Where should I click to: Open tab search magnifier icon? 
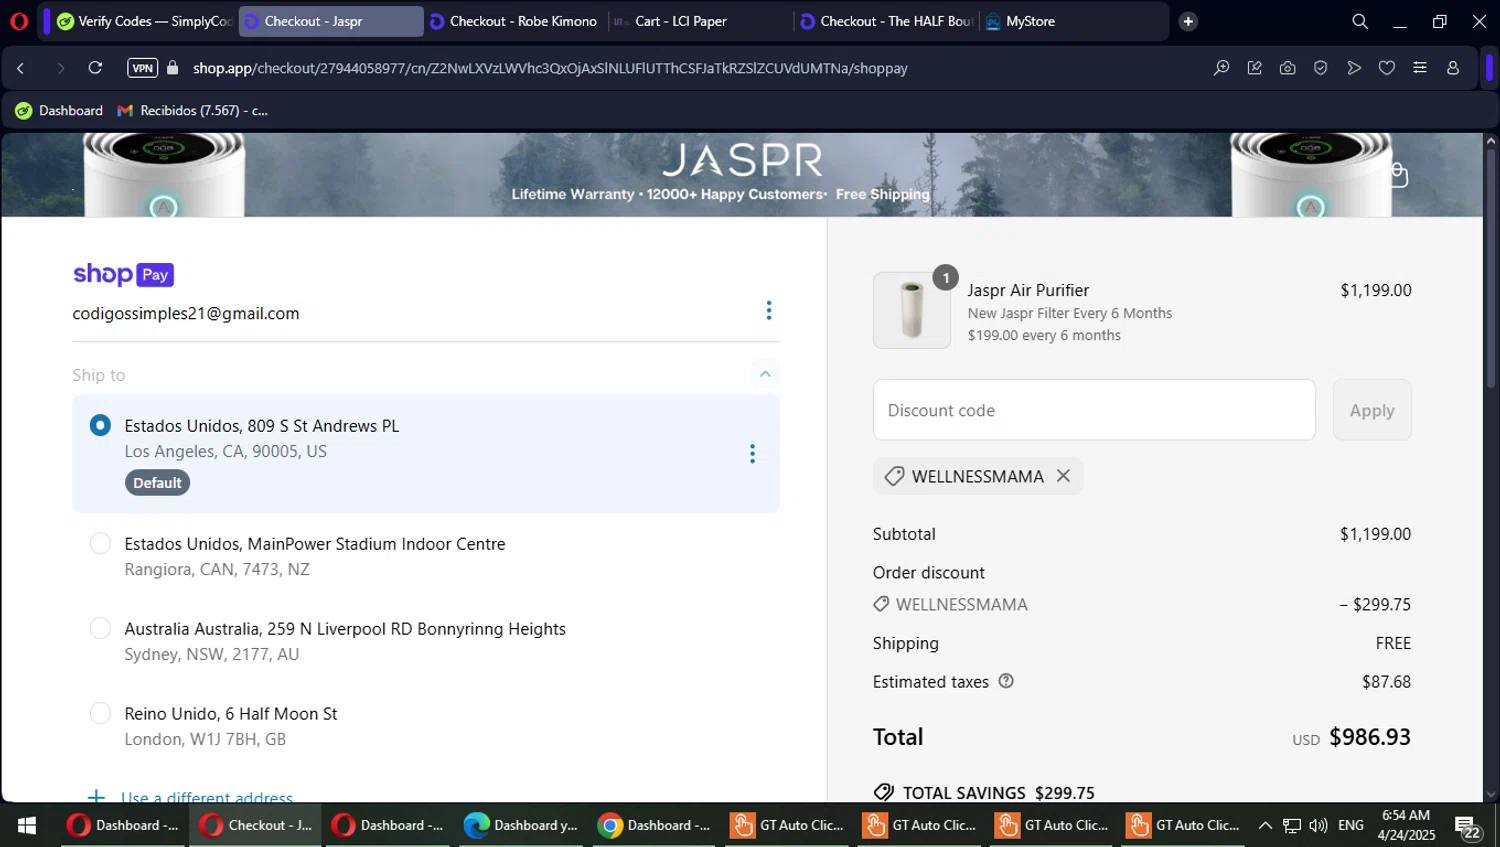[x=1360, y=21]
